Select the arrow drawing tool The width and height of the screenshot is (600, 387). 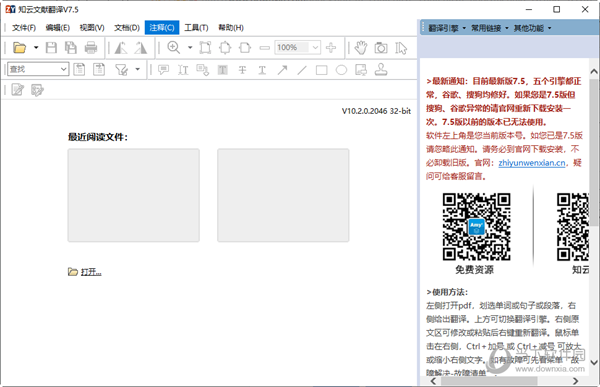pos(282,70)
